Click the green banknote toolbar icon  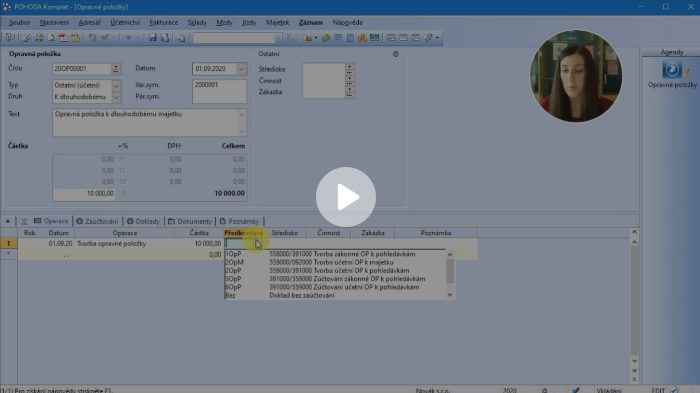click(x=326, y=38)
